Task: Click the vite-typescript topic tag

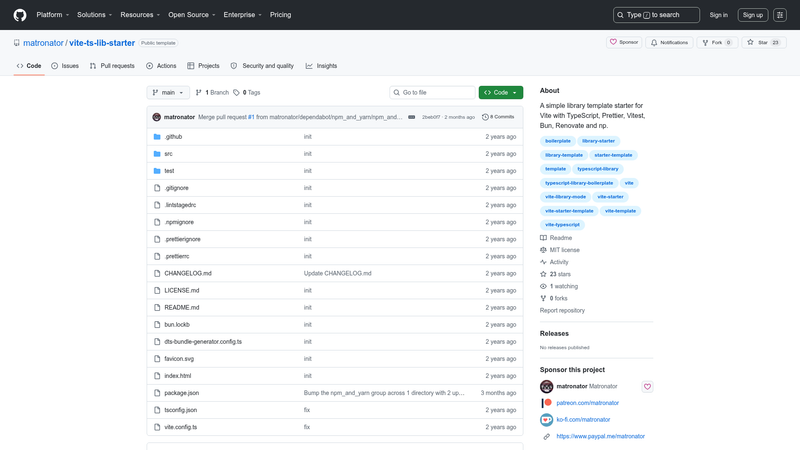Action: click(562, 224)
